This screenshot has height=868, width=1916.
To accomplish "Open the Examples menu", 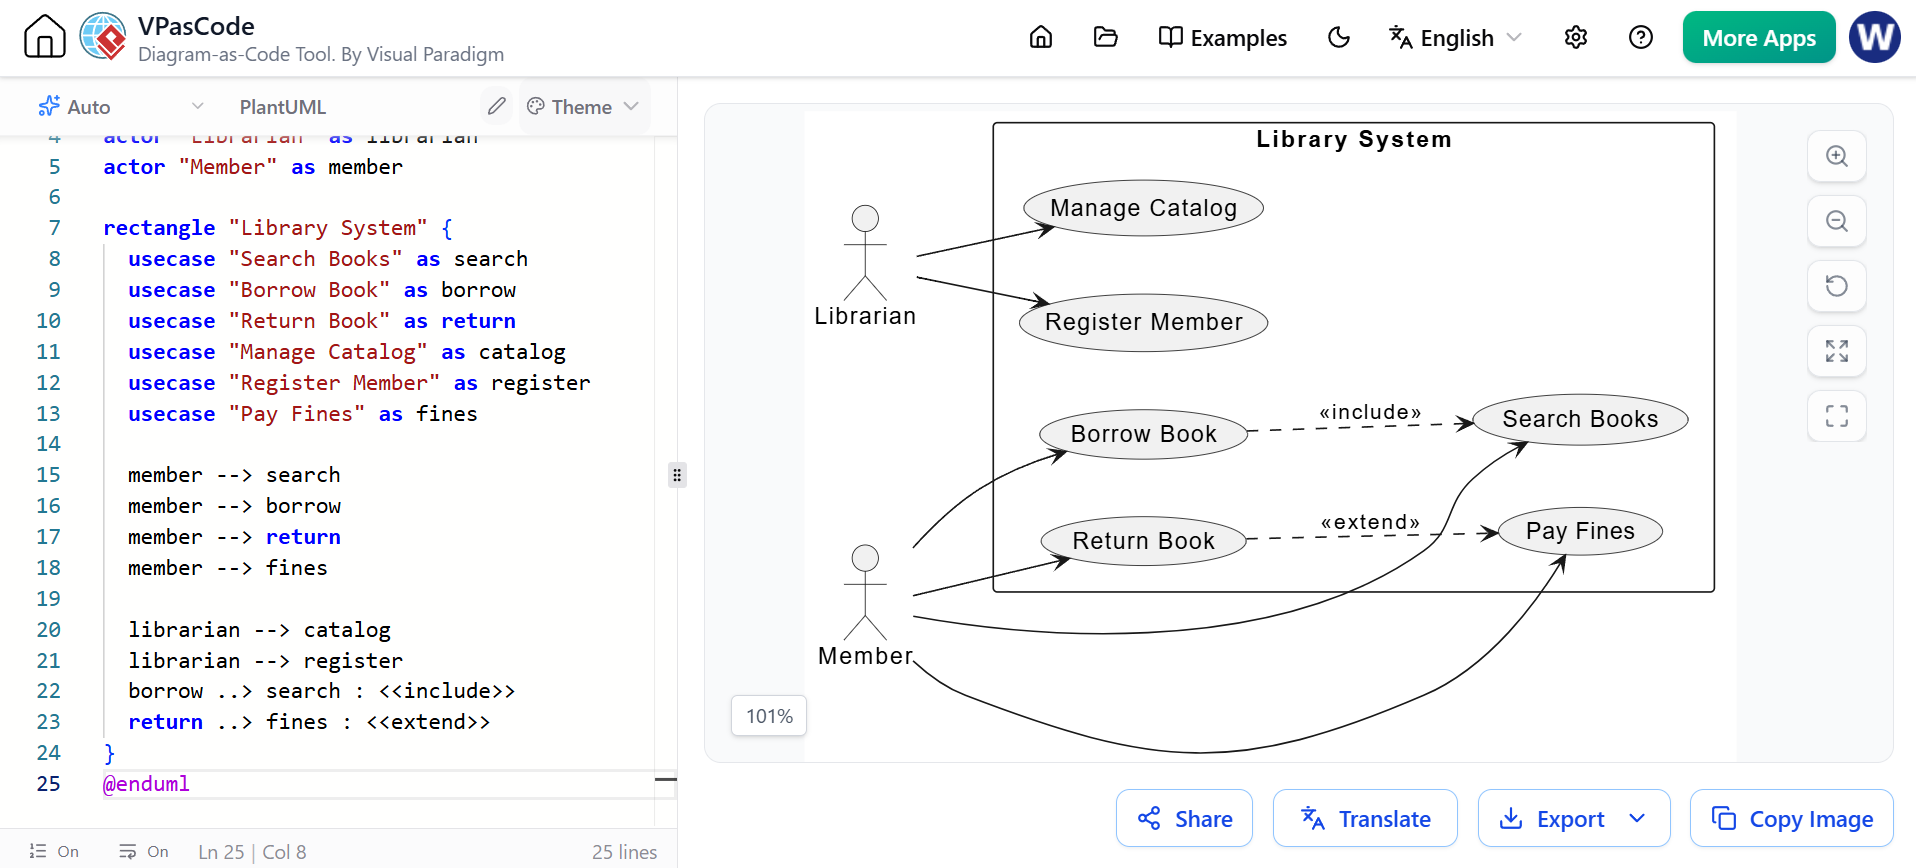I will pyautogui.click(x=1222, y=37).
